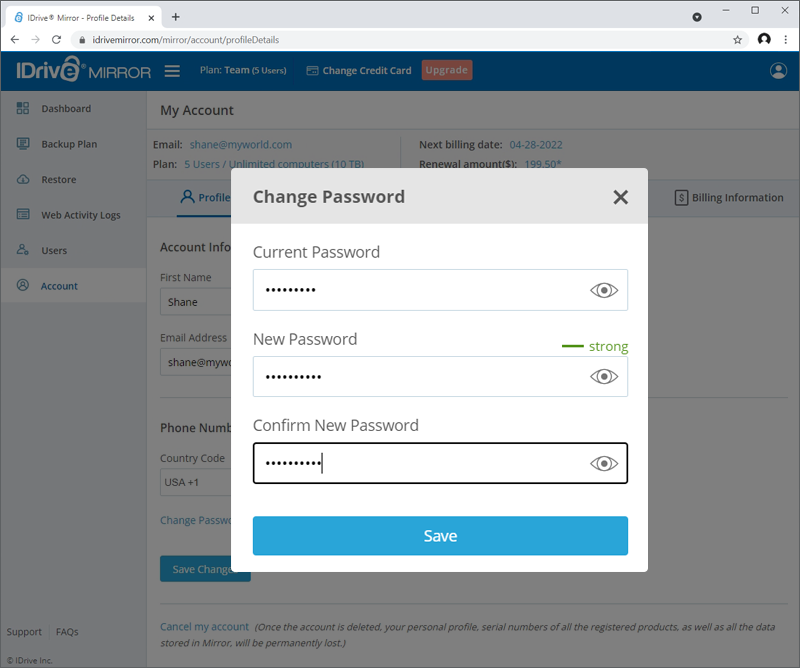Save the new password

tap(440, 535)
